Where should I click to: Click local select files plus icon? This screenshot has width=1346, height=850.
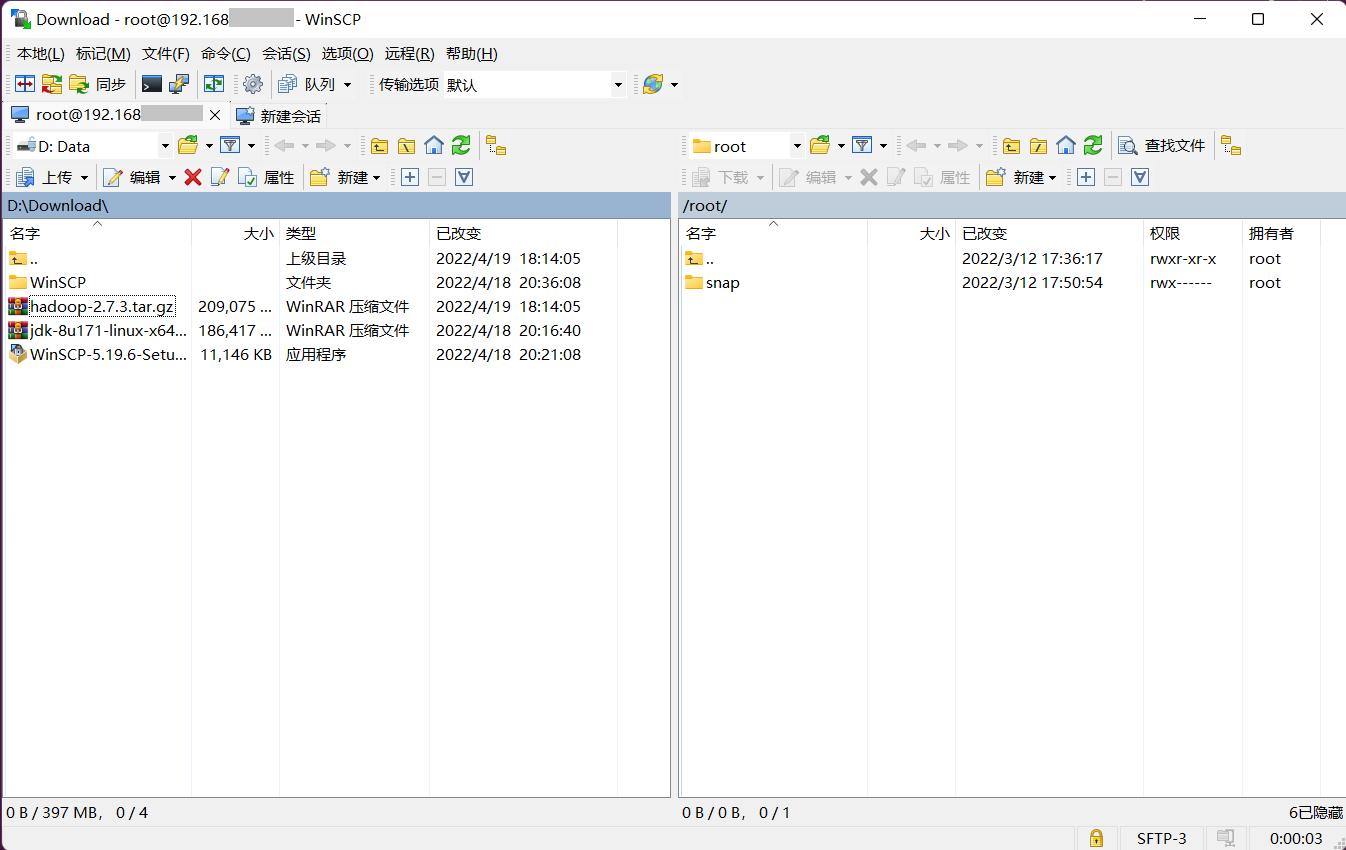coord(409,177)
